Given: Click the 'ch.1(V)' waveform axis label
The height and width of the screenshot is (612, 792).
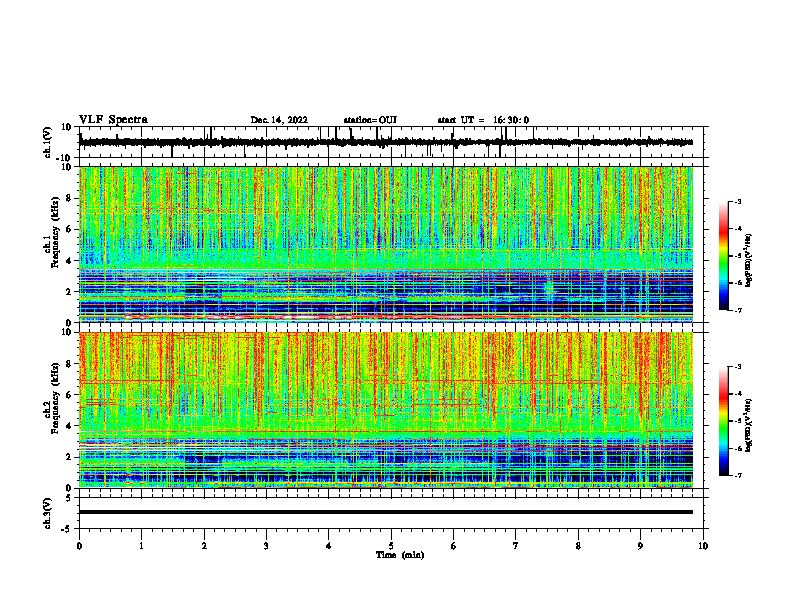Looking at the screenshot, I should click(x=47, y=142).
